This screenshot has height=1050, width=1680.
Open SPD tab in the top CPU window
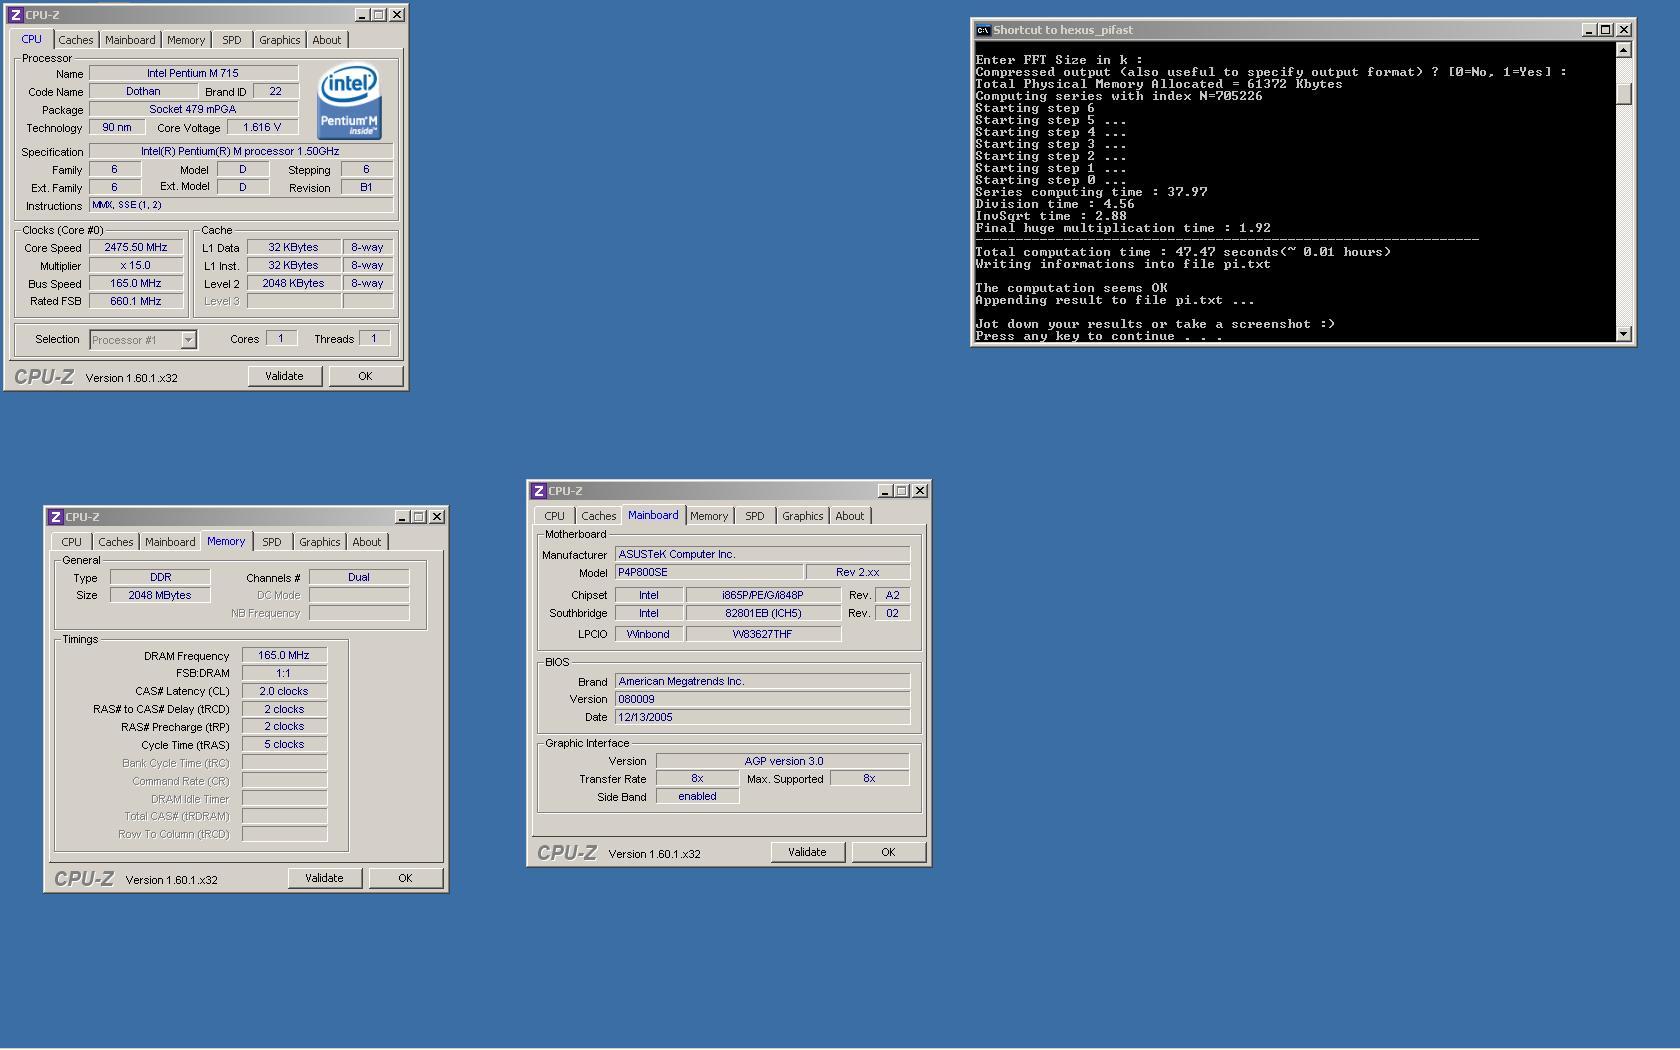click(232, 40)
